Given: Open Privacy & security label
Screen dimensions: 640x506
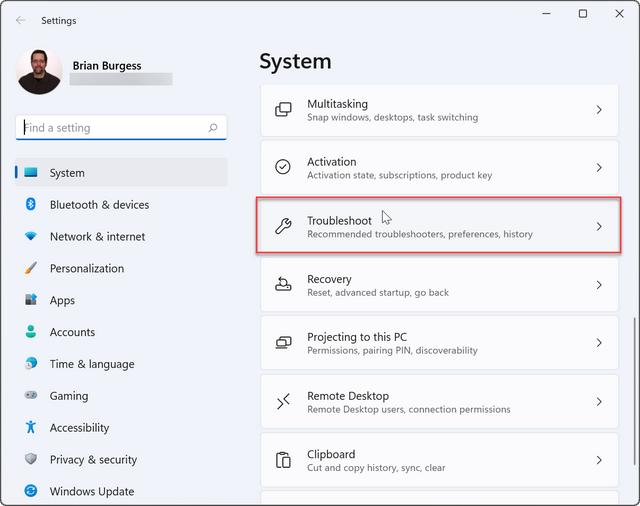Looking at the screenshot, I should [x=93, y=459].
